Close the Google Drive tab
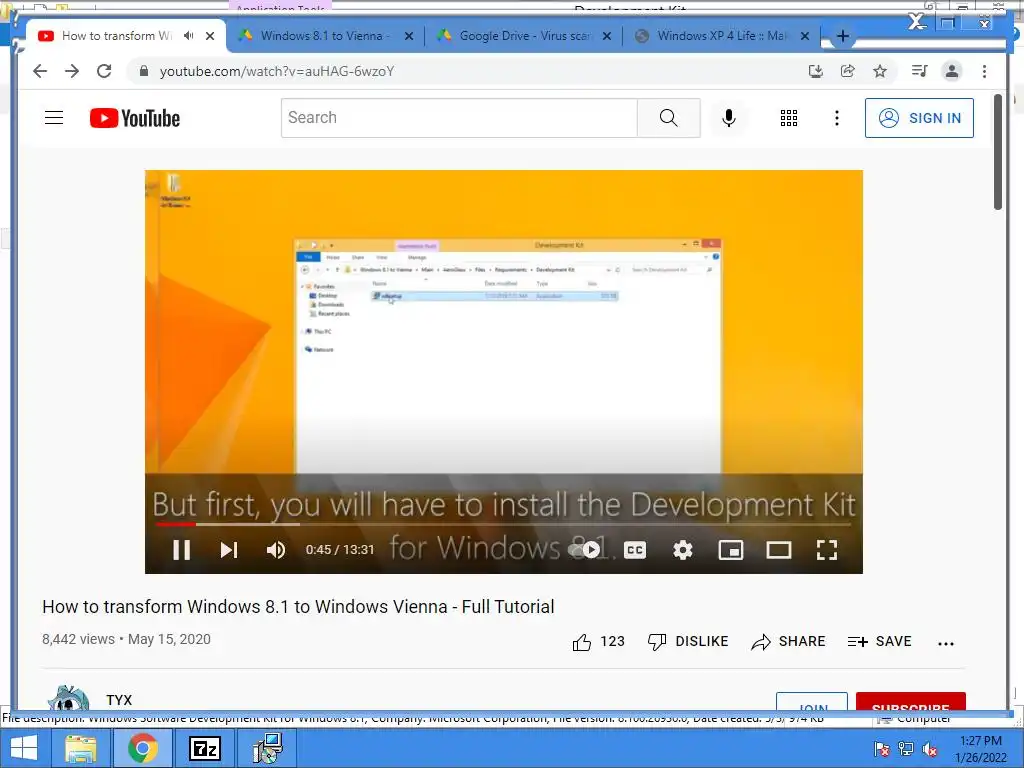Viewport: 1024px width, 768px height. tap(607, 36)
